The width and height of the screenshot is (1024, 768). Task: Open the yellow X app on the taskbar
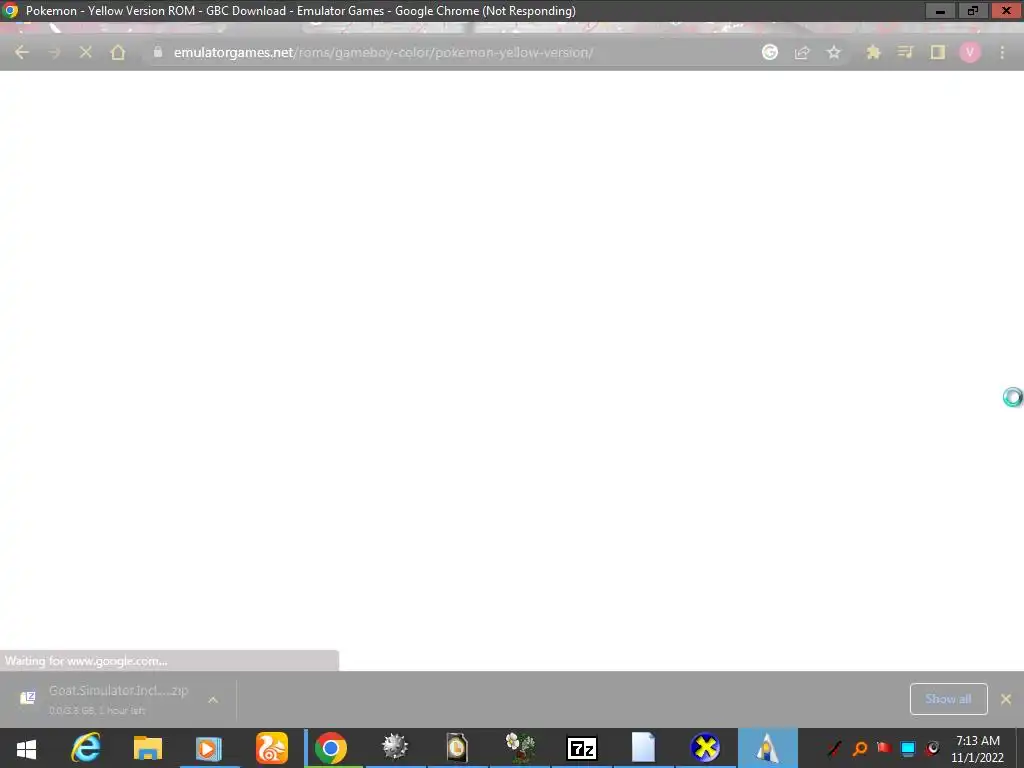pos(705,748)
